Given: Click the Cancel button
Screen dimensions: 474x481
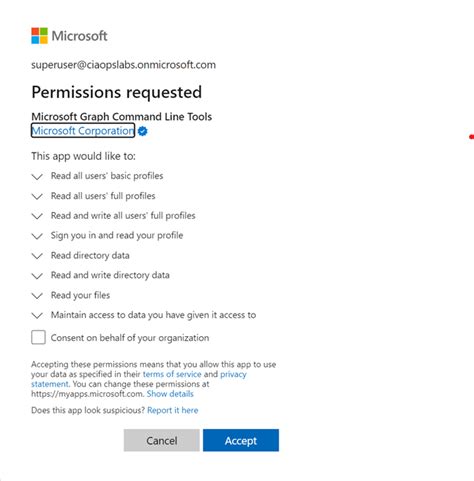Looking at the screenshot, I should tap(162, 440).
